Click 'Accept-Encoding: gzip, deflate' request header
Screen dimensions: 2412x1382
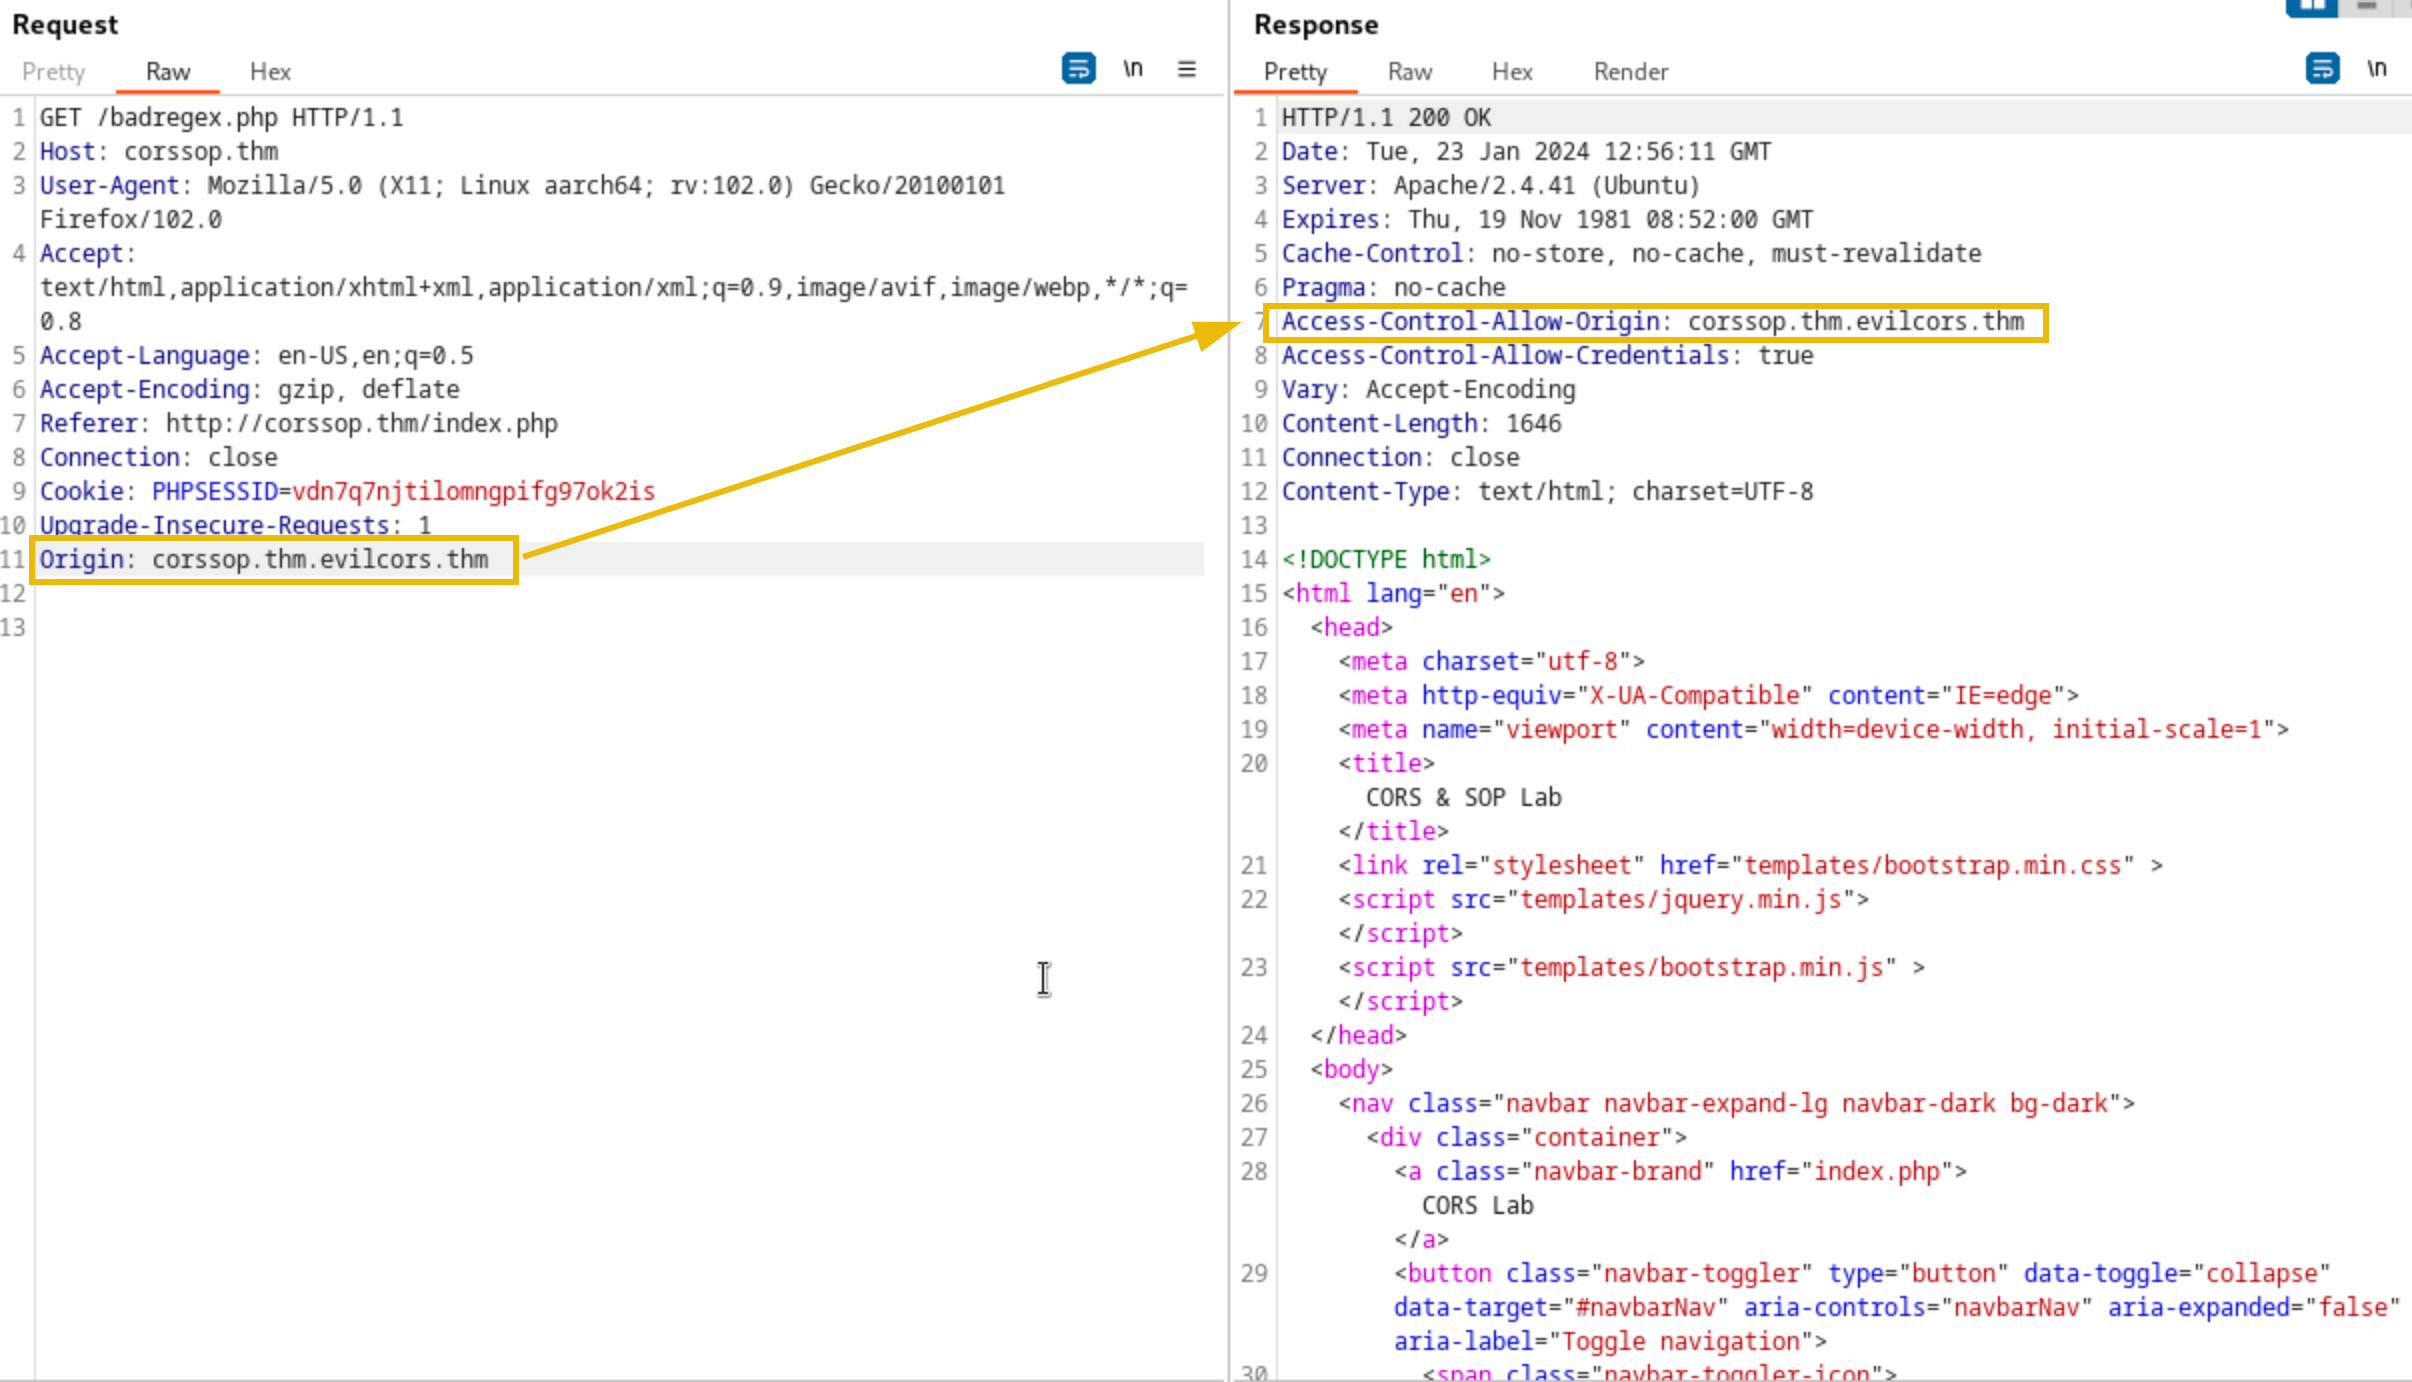click(x=250, y=390)
